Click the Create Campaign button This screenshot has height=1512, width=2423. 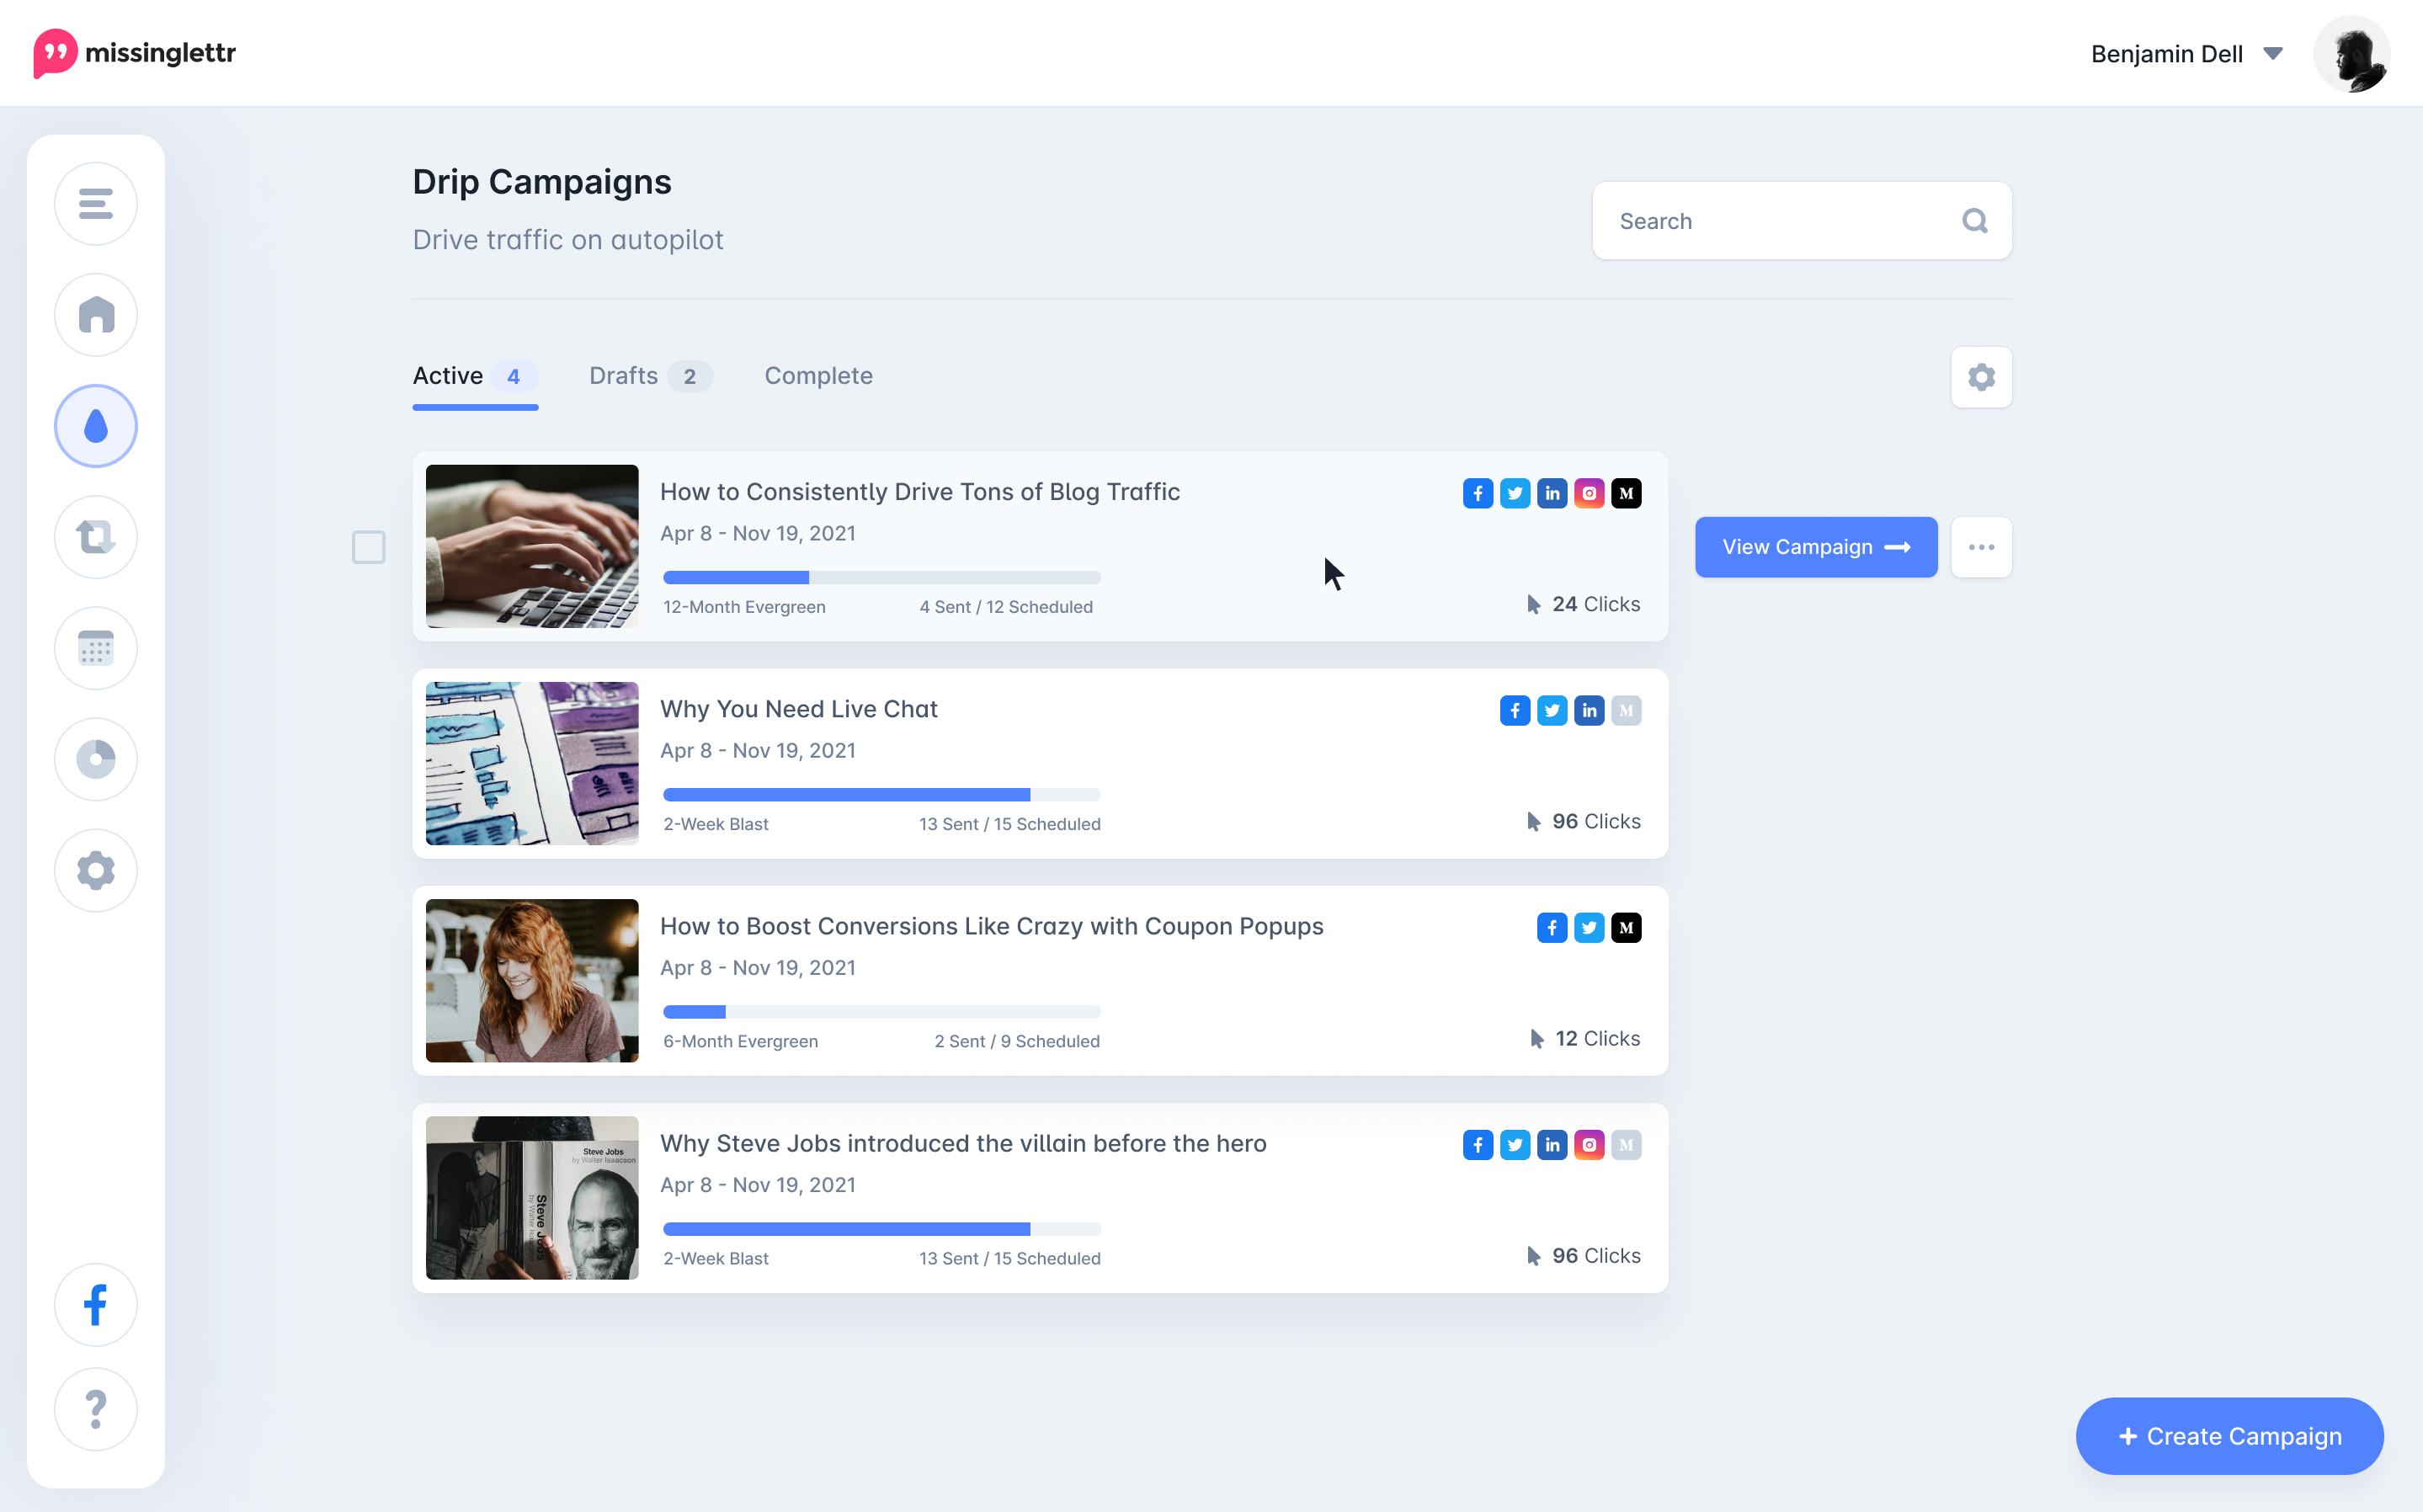coord(2229,1436)
